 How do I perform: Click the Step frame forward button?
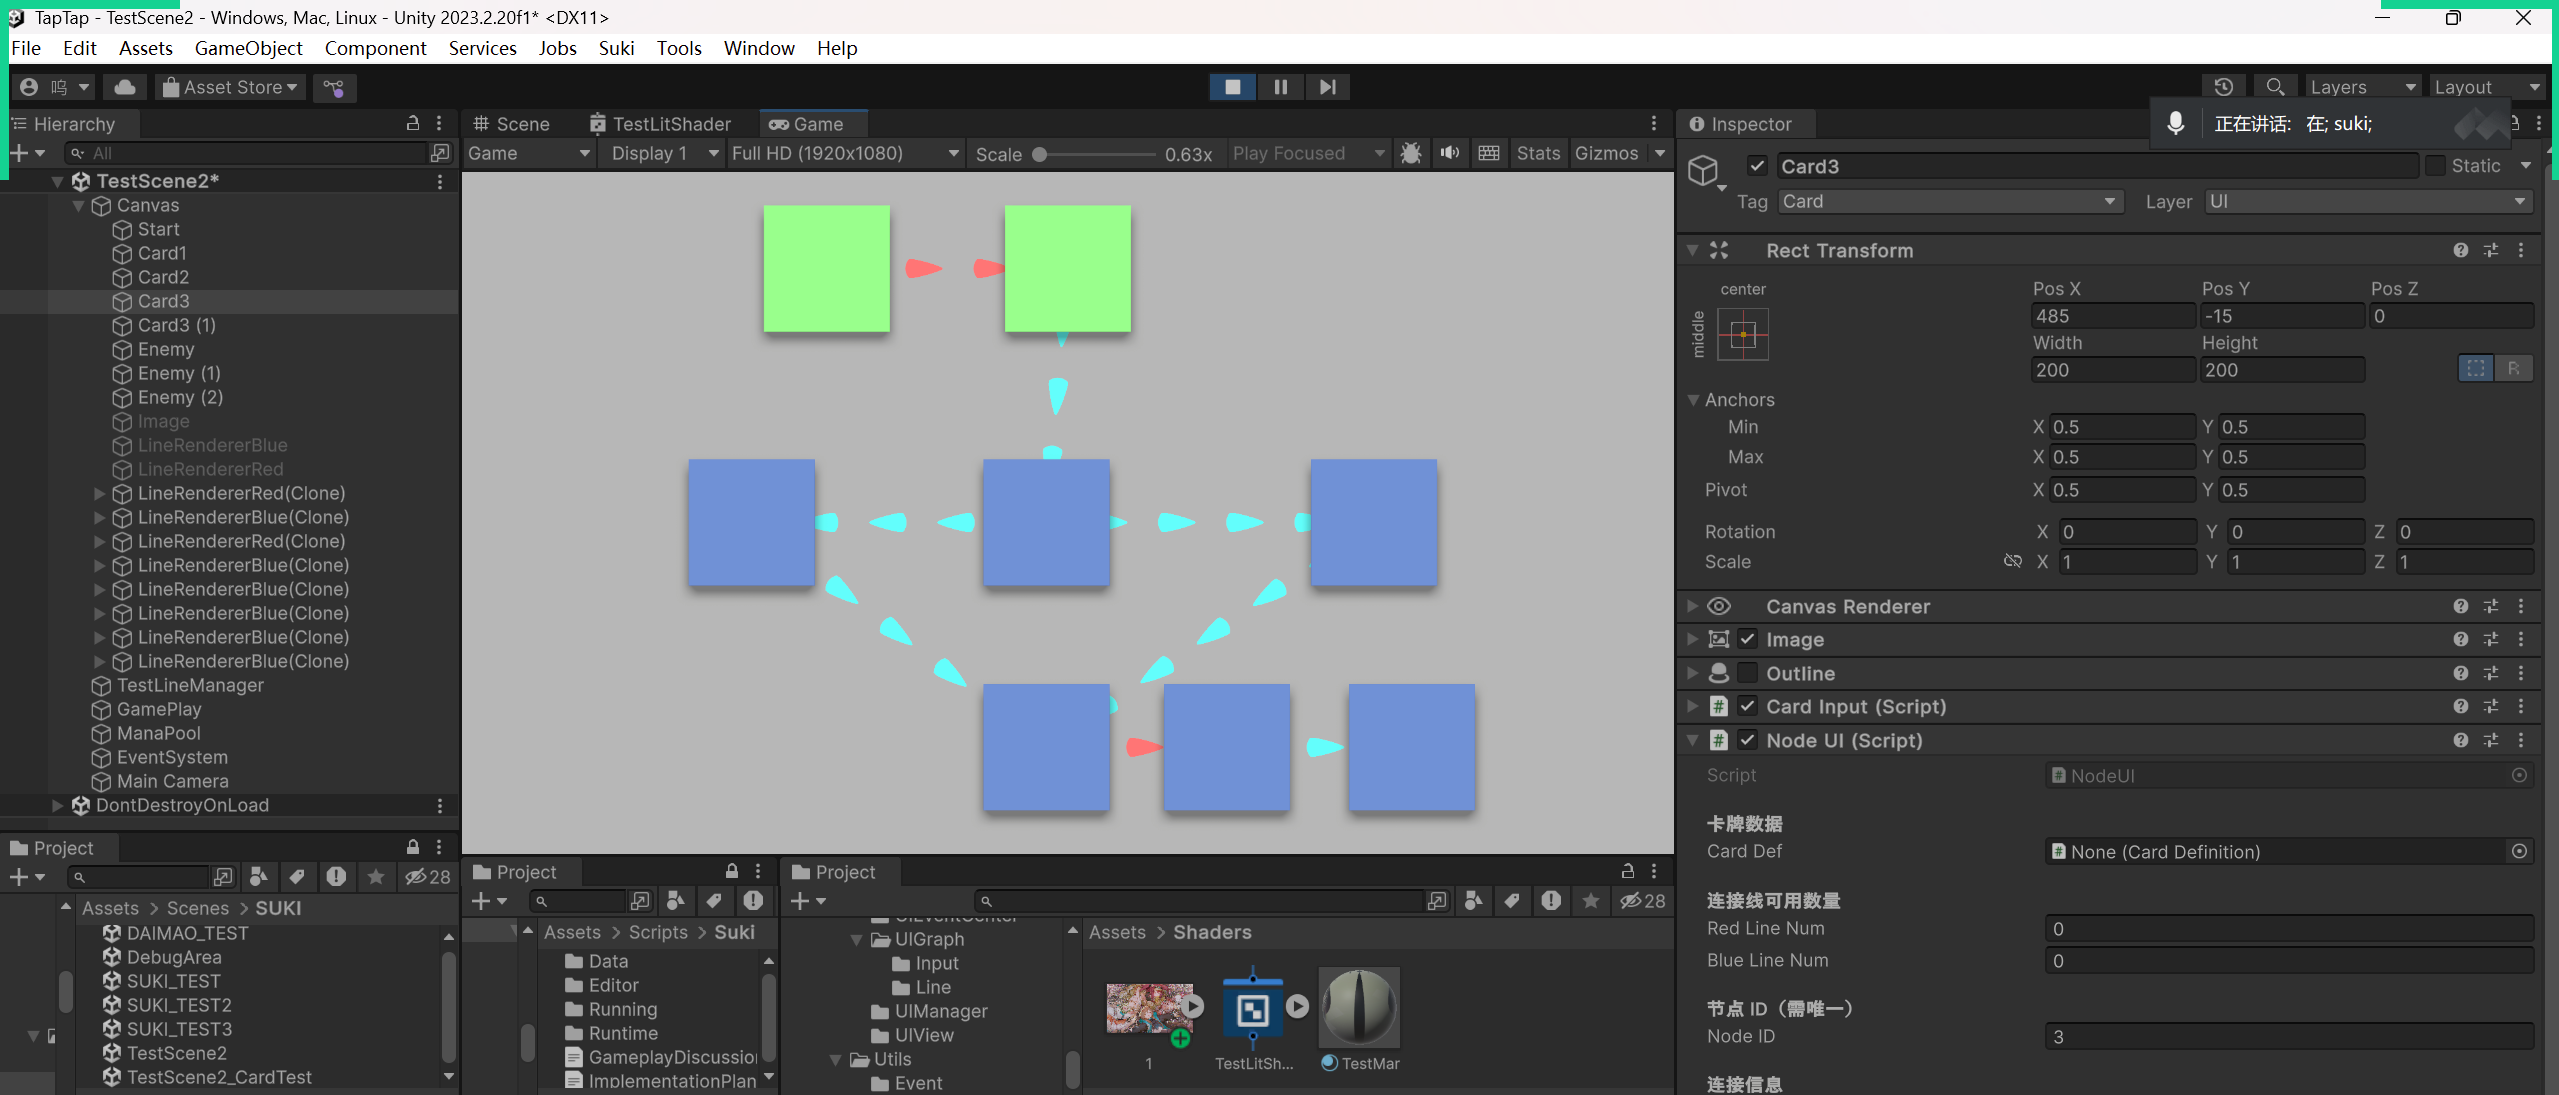coord(1327,87)
